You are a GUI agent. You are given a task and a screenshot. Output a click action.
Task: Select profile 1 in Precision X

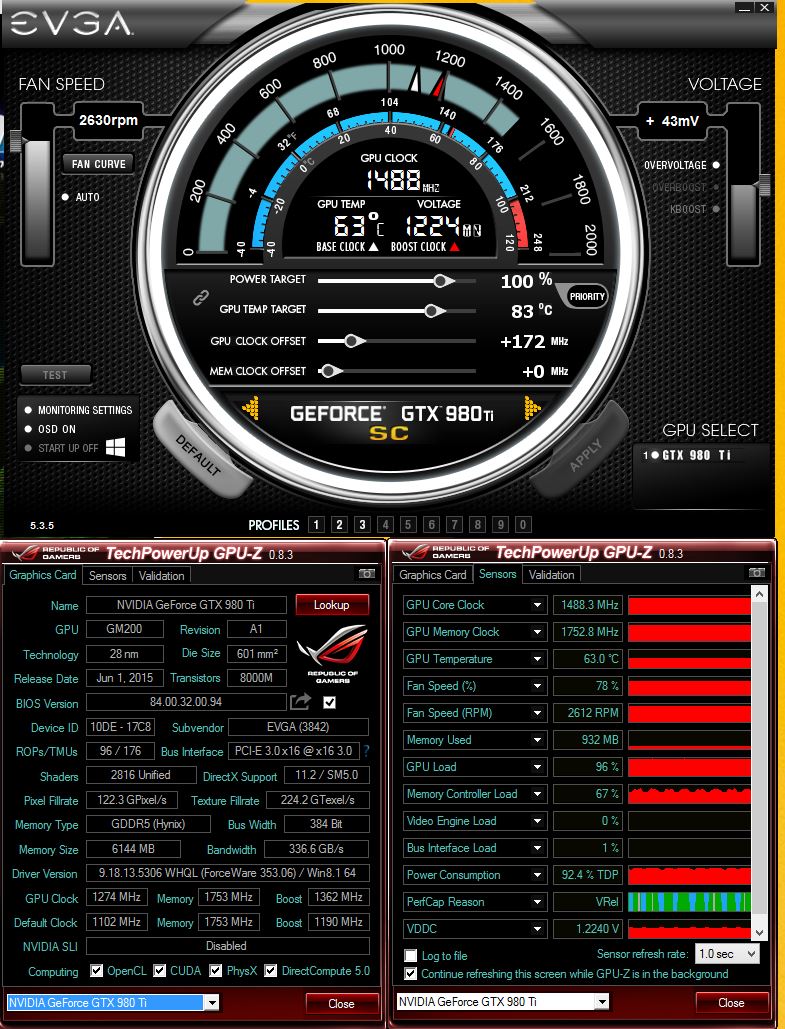pos(316,524)
